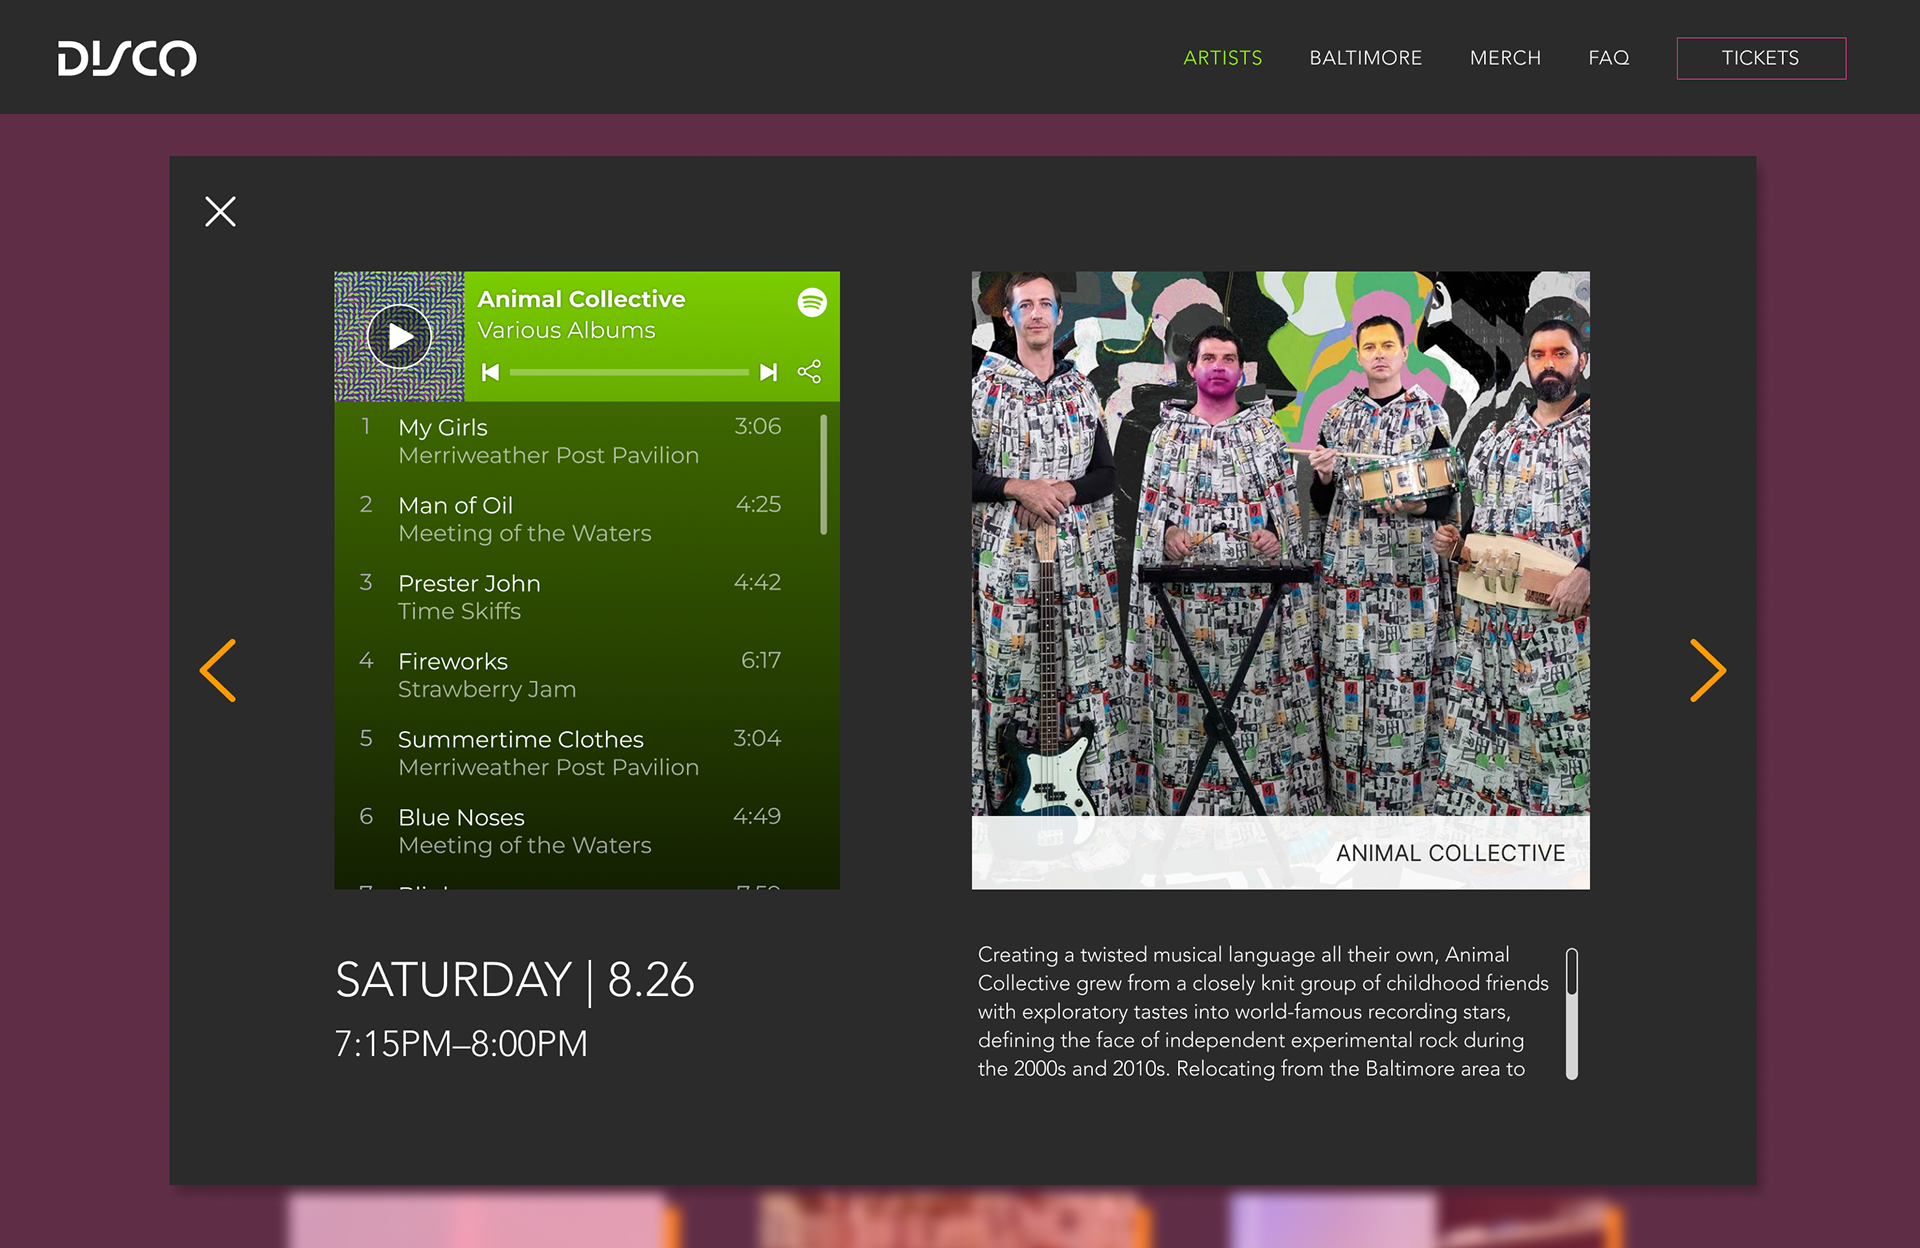Open the MERCH nav item
The width and height of the screenshot is (1920, 1248).
coord(1505,58)
